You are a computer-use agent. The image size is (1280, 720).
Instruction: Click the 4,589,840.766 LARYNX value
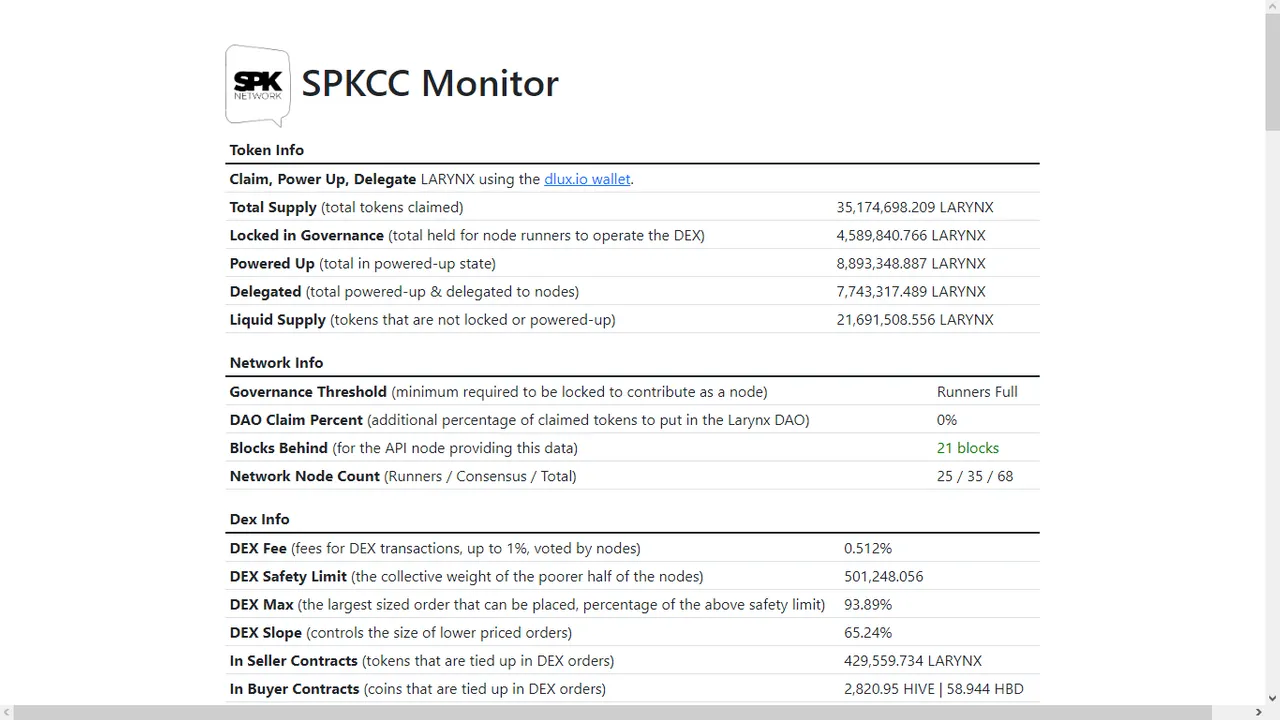pos(911,235)
